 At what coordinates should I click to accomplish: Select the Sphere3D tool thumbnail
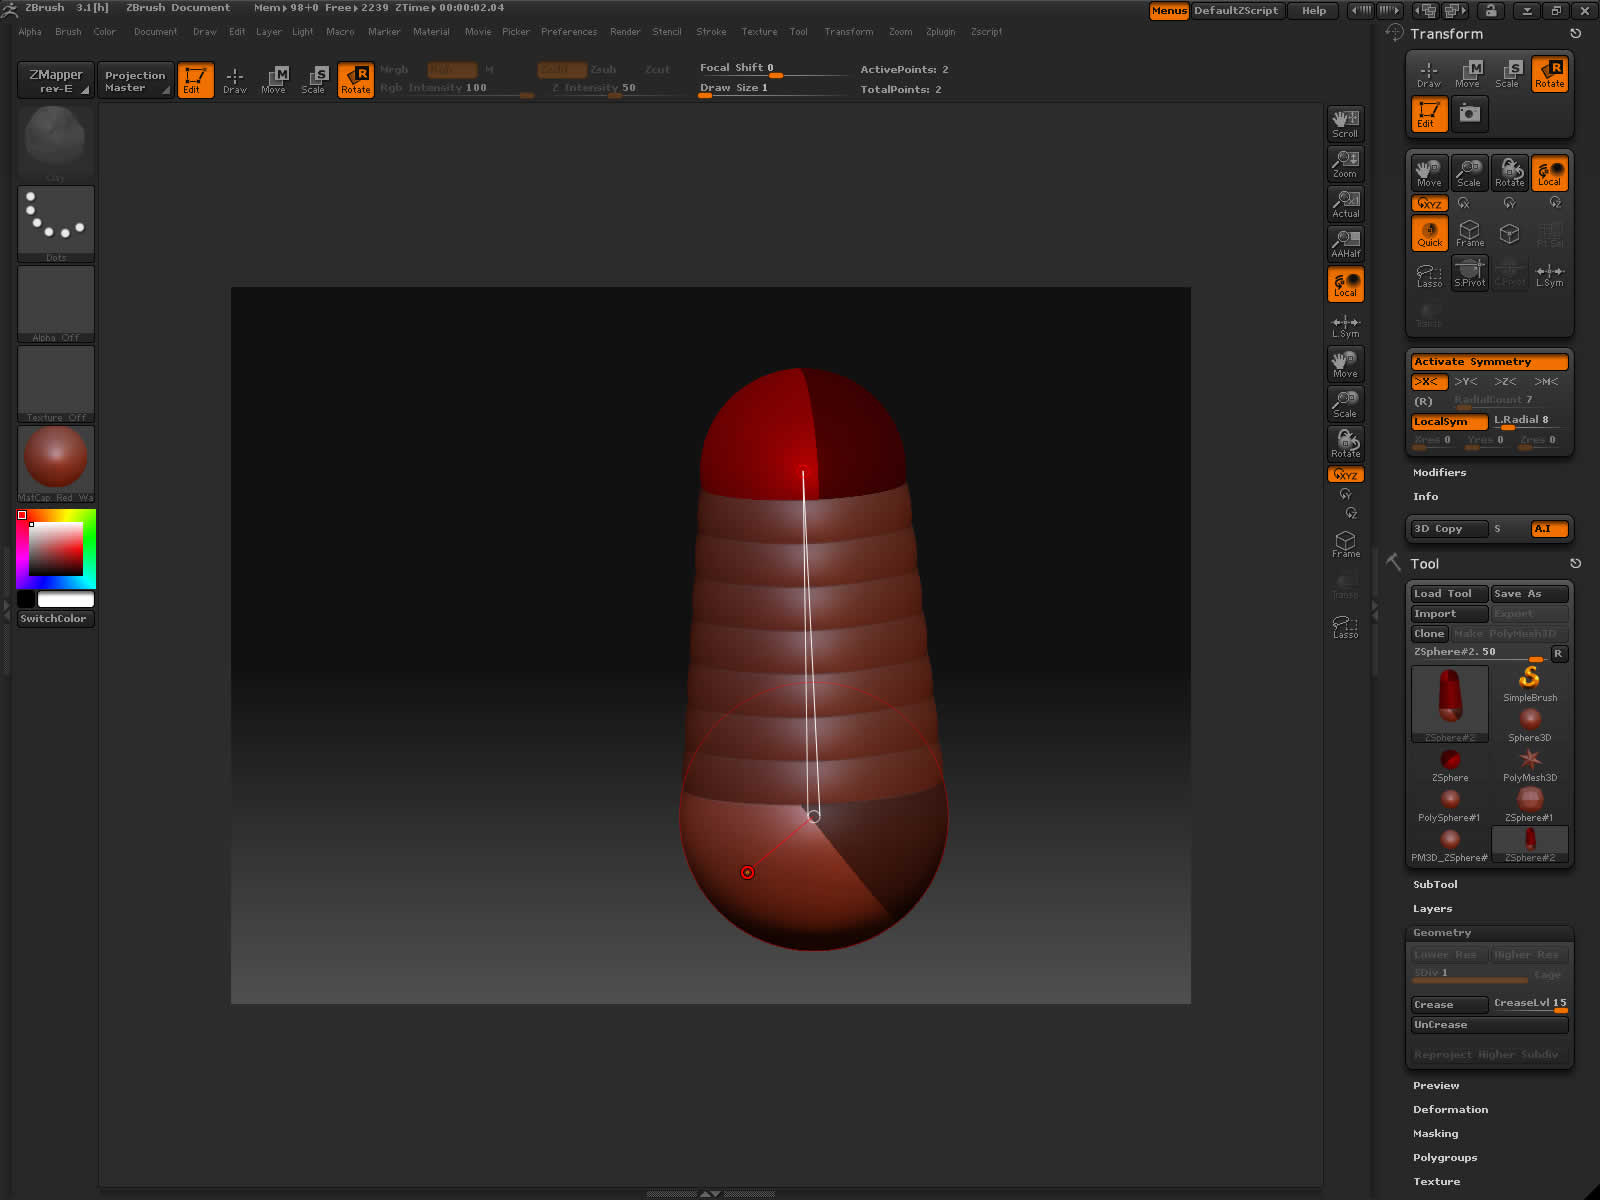1529,718
